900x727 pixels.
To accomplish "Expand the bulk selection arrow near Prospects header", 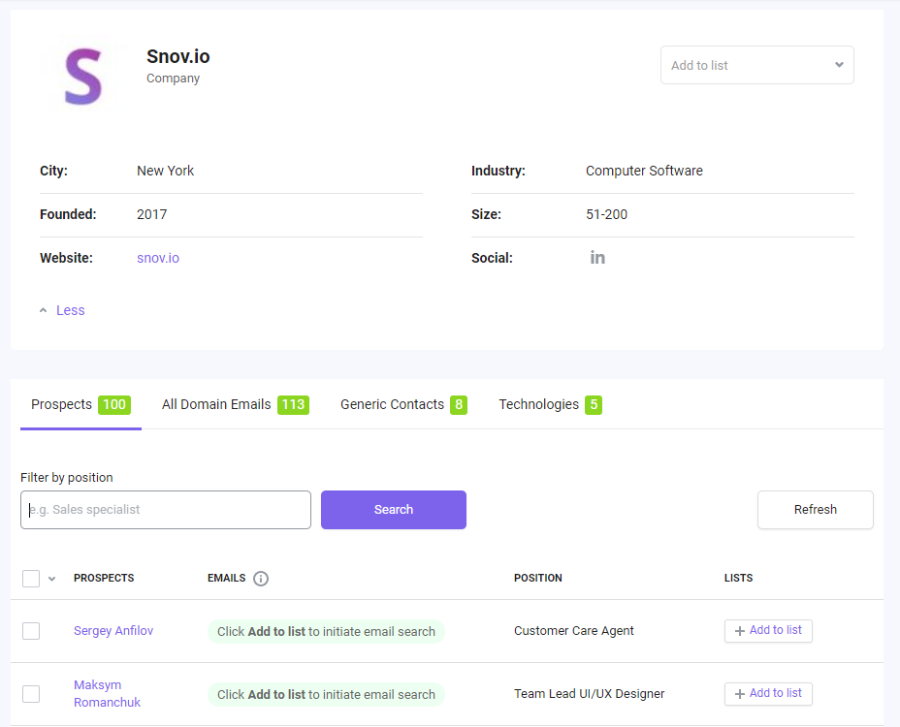I will (52, 579).
